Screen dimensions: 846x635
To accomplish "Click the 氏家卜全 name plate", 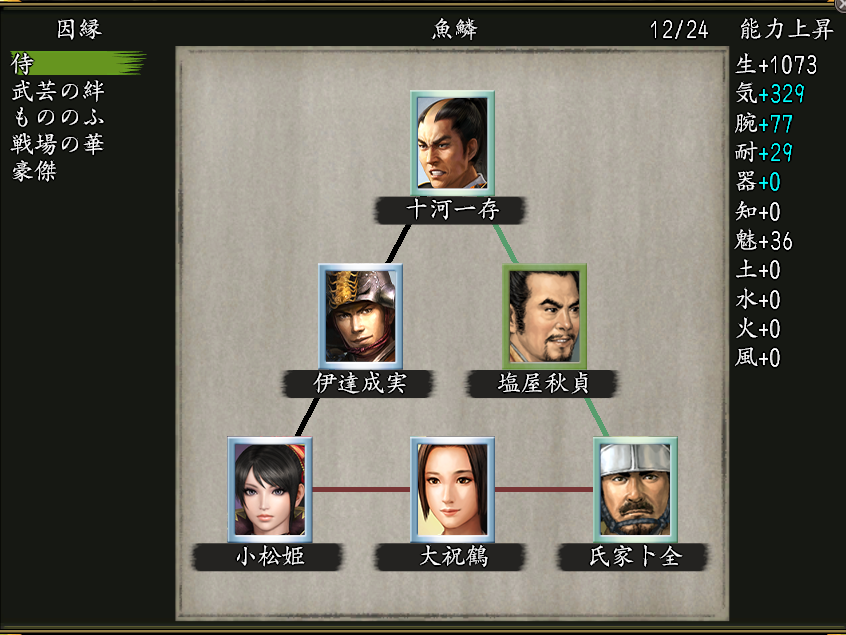I will point(633,557).
